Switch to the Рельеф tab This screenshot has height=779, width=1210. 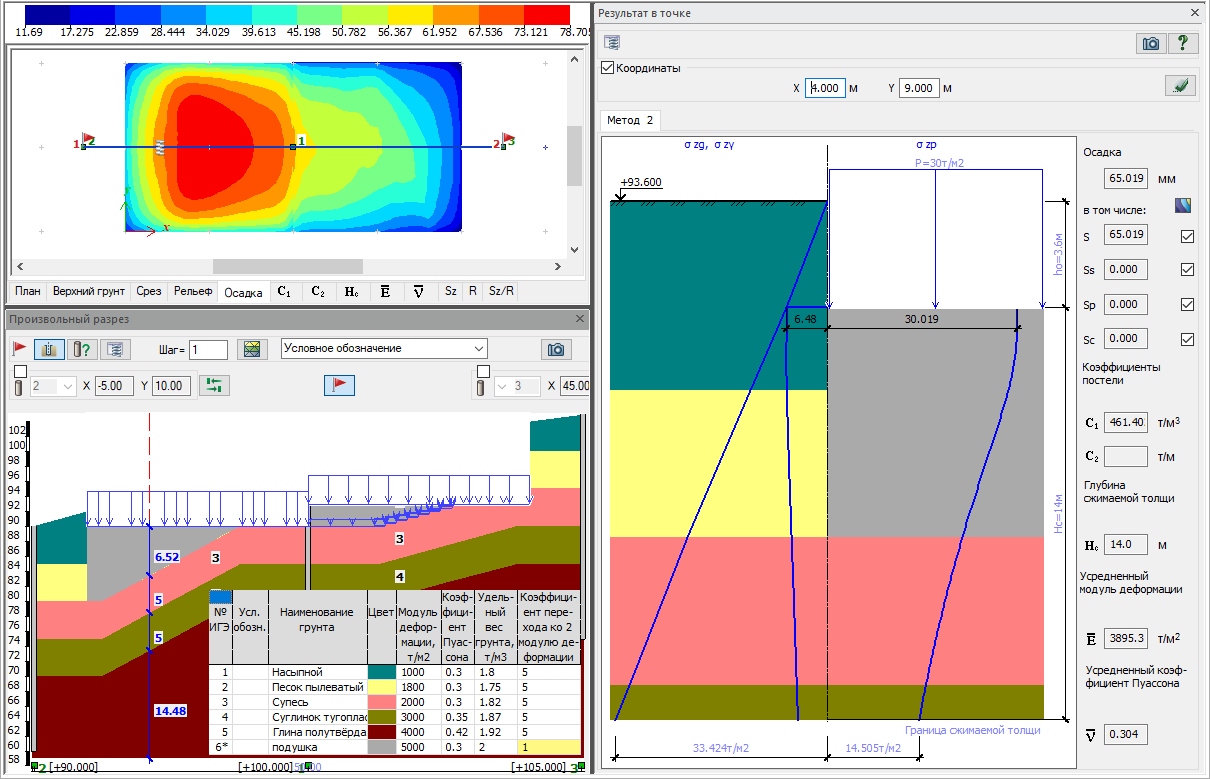(x=193, y=291)
